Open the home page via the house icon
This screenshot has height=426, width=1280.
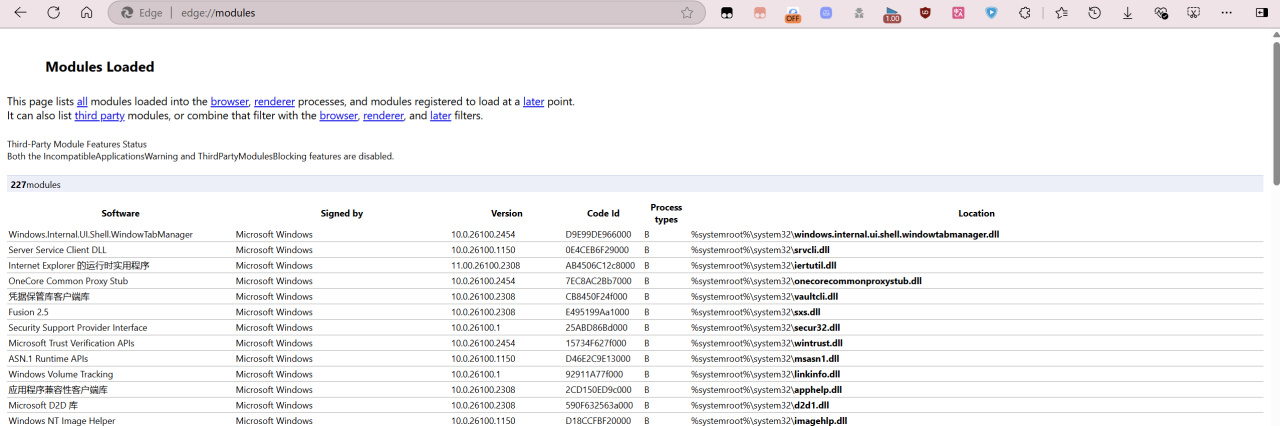86,13
